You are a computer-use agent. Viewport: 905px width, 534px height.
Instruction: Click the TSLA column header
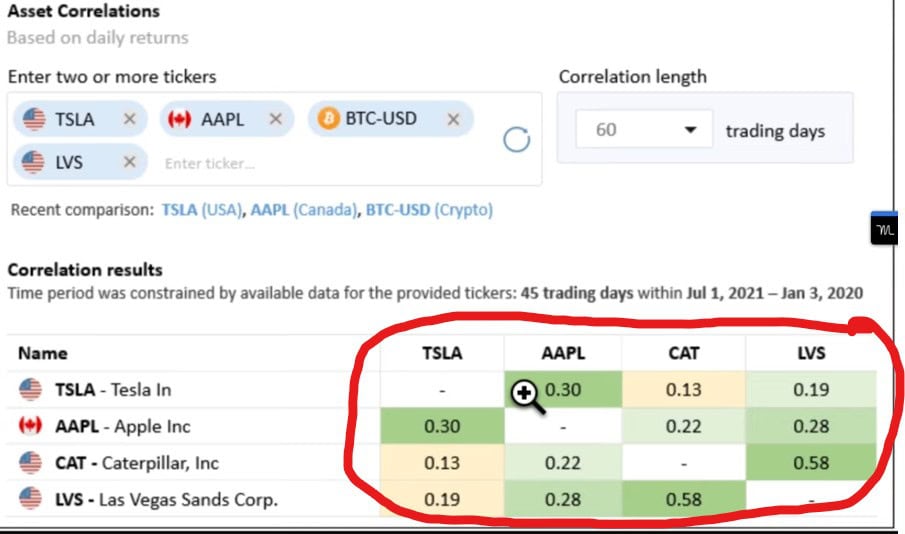[442, 353]
